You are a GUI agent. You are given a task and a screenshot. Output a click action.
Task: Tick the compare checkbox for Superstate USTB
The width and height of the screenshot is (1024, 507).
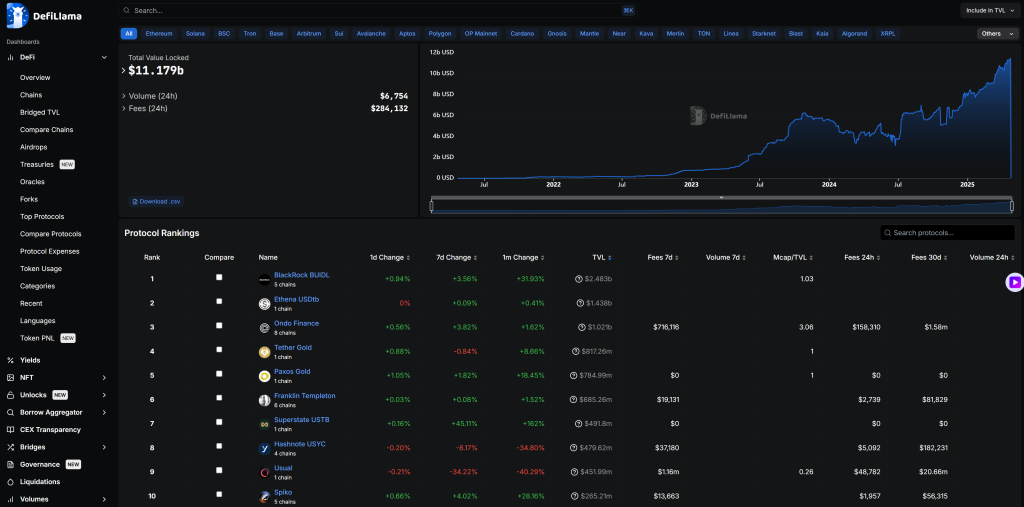click(x=219, y=422)
